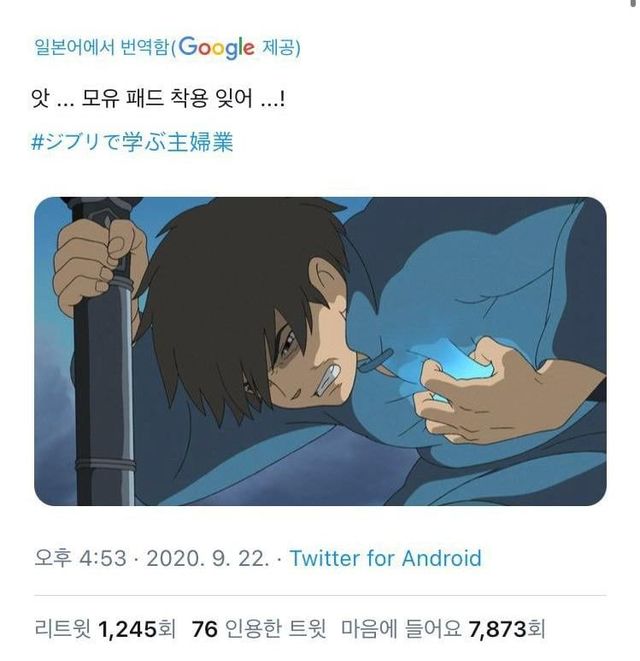
Task: Click the Google logo
Action: click(217, 47)
